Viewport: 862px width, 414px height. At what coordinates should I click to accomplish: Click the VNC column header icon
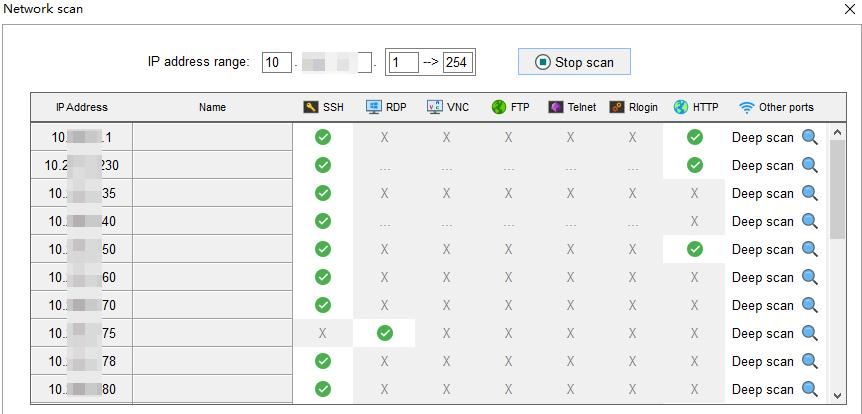[435, 107]
